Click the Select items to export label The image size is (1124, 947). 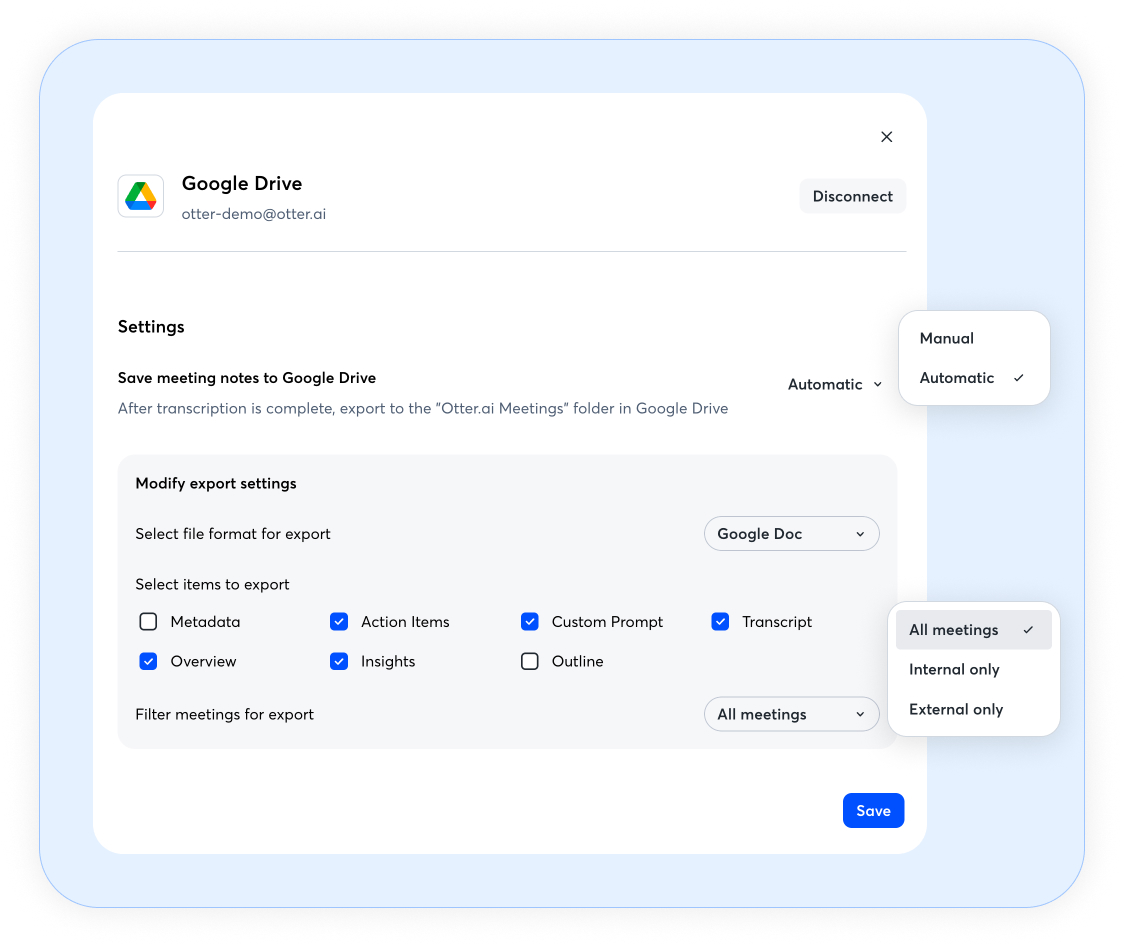tap(212, 584)
